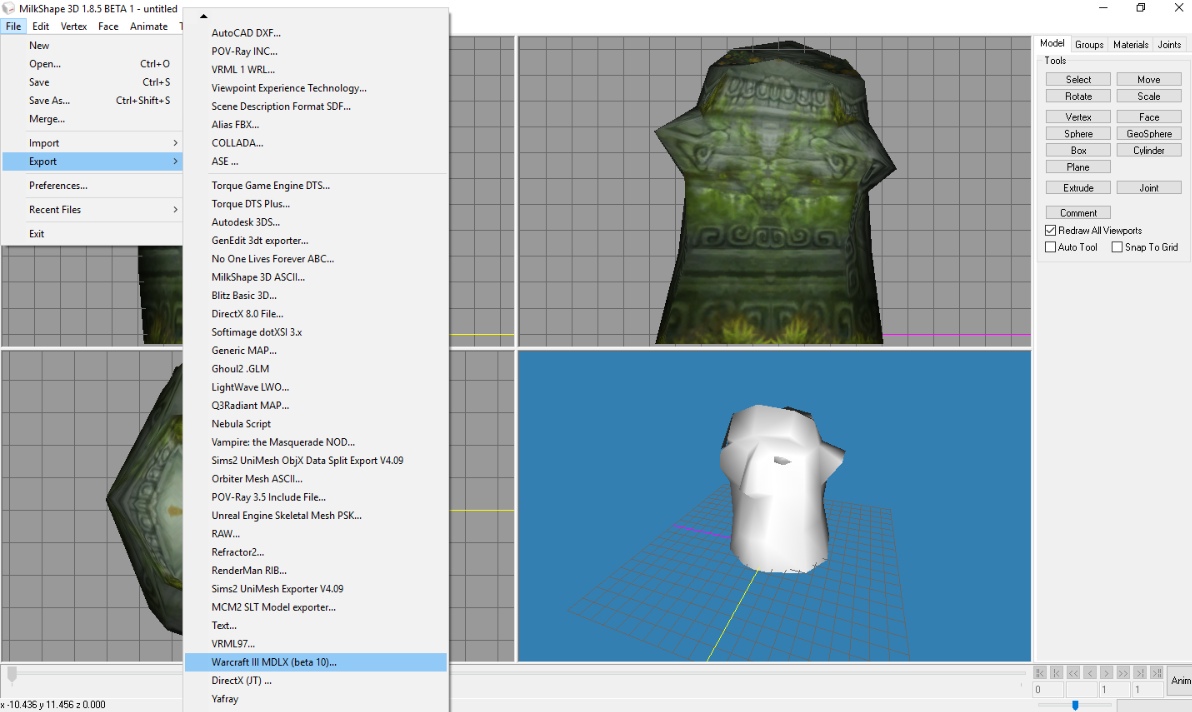Open the Edit menu

point(41,26)
